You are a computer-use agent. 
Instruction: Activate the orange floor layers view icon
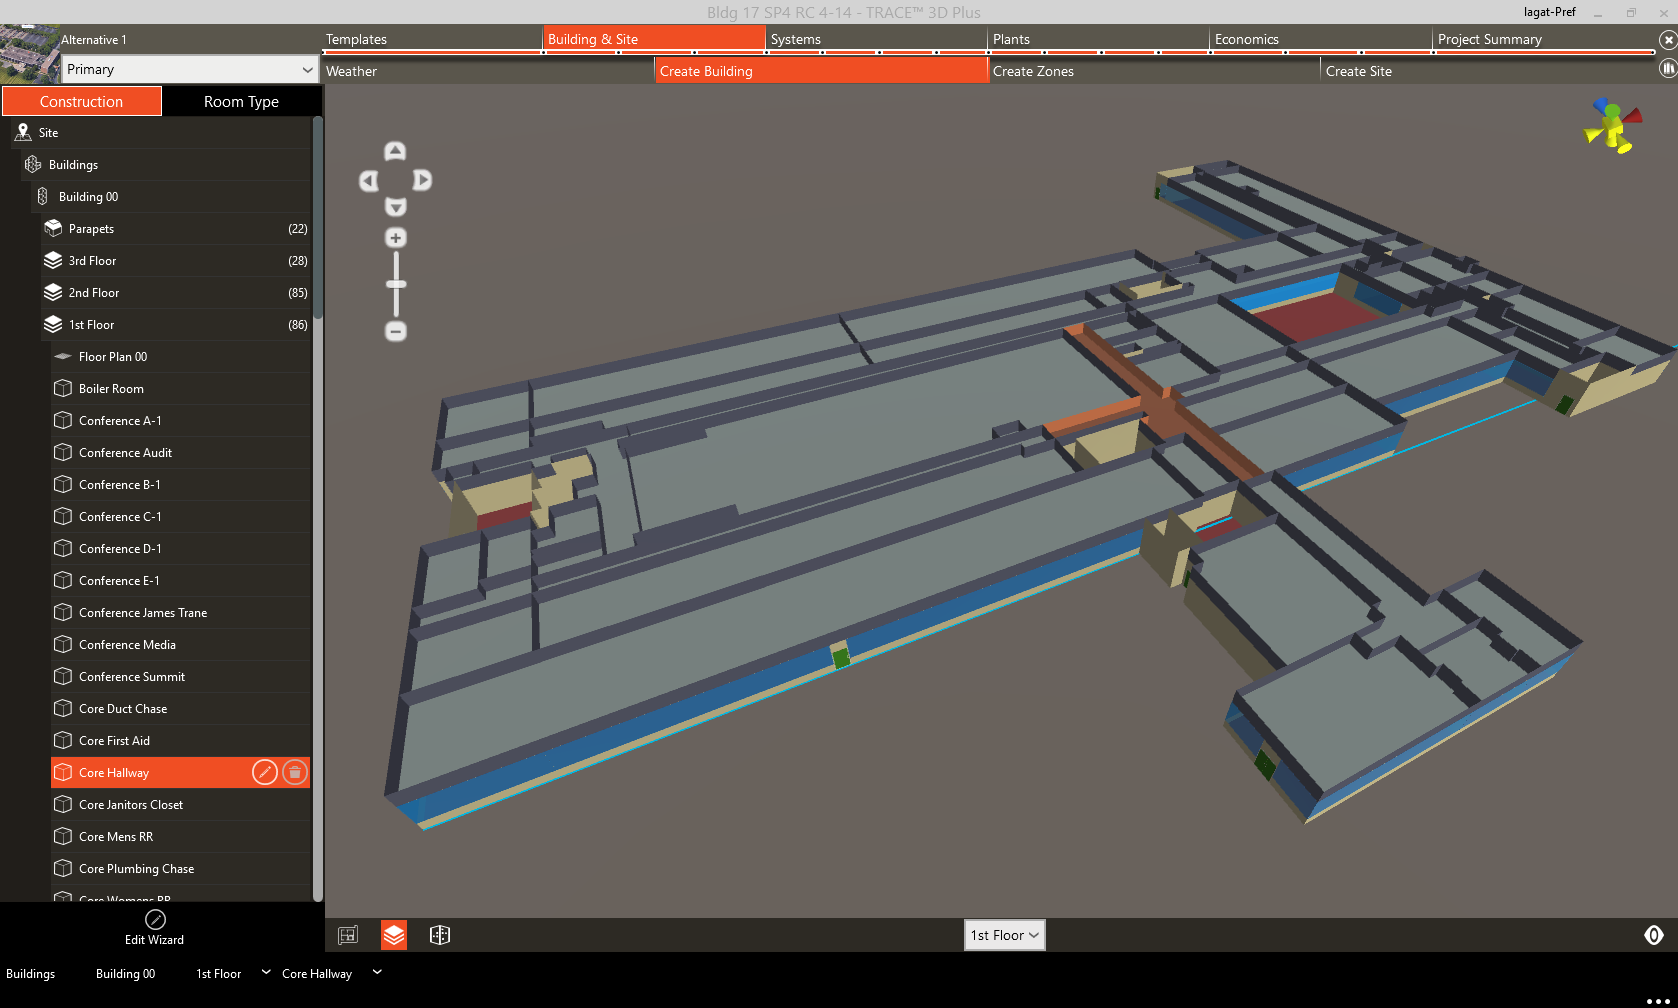point(393,935)
